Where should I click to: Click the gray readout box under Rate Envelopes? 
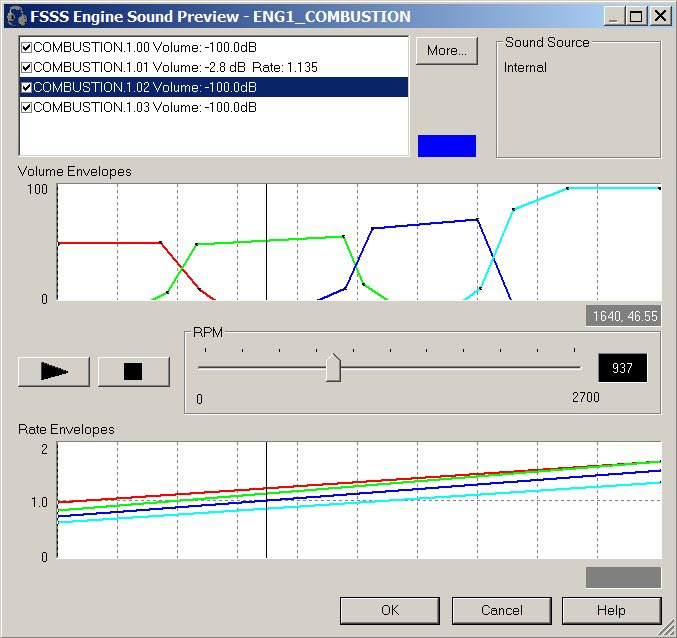(x=623, y=578)
